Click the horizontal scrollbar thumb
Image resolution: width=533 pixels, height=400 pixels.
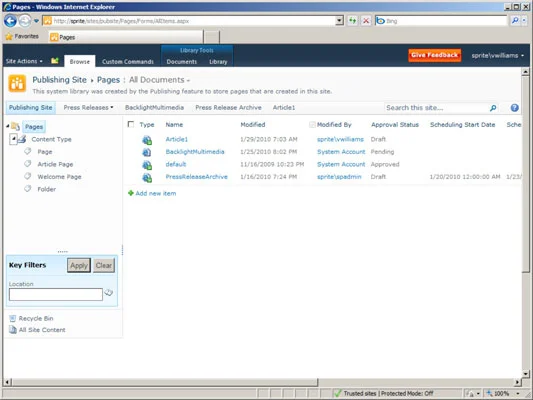pyautogui.click(x=165, y=382)
